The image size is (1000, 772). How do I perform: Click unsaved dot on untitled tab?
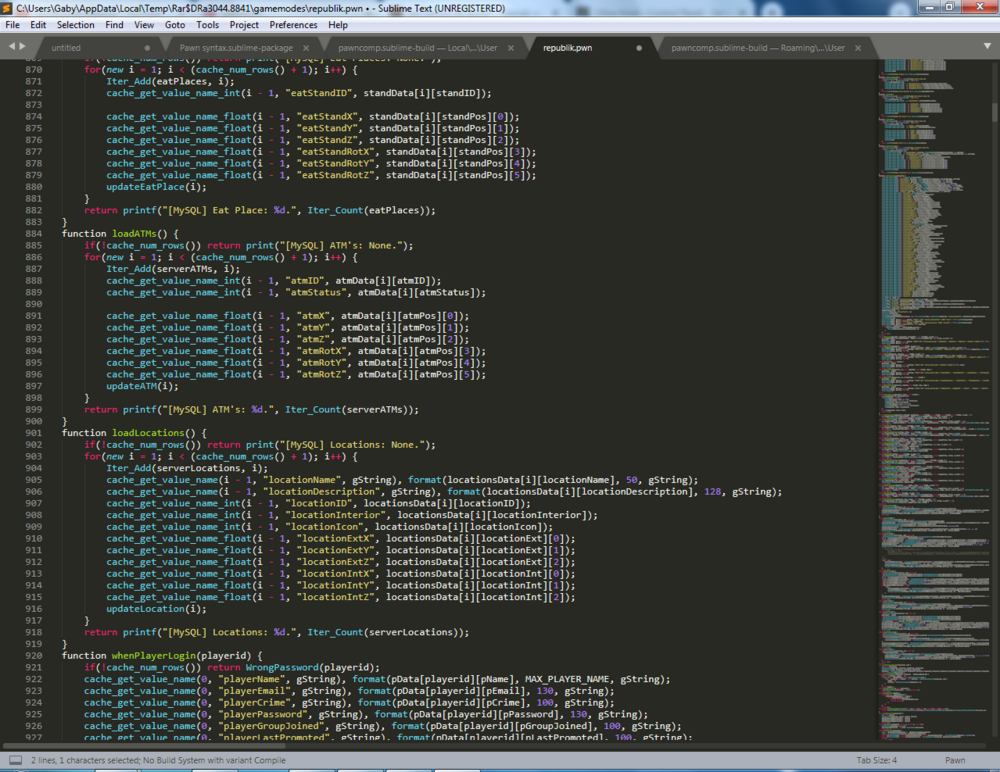(x=147, y=48)
